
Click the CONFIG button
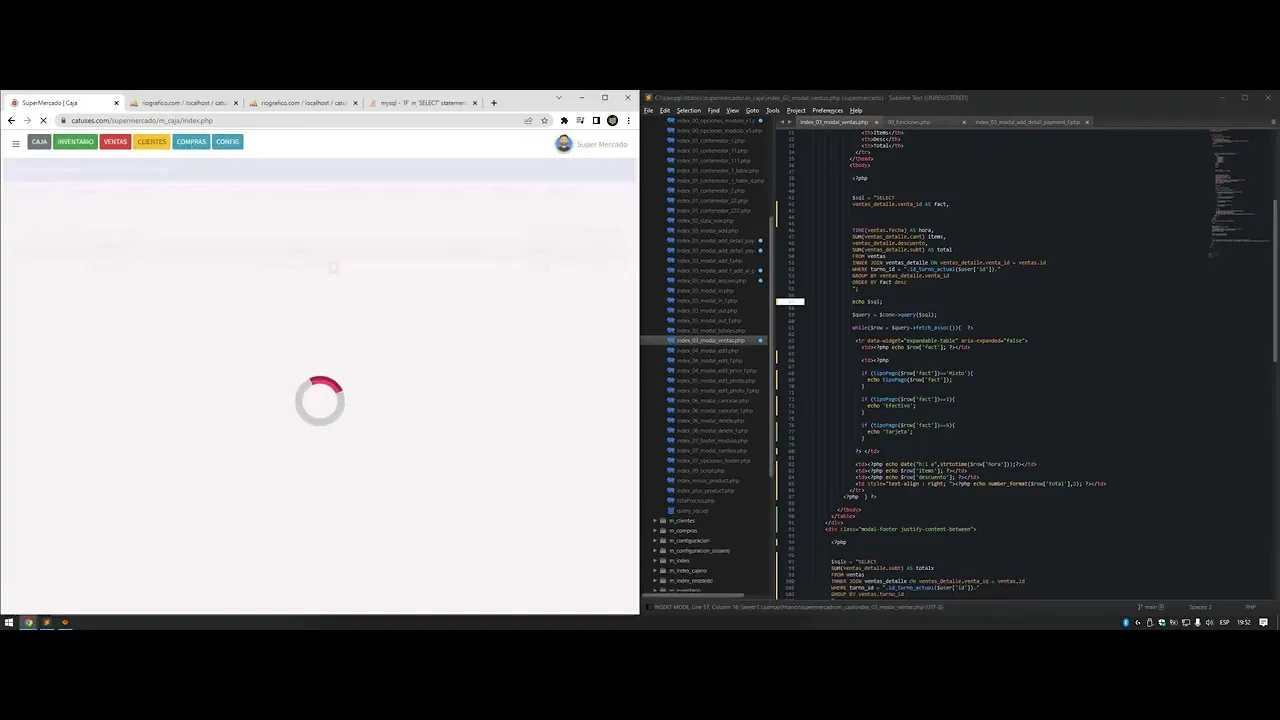227,142
